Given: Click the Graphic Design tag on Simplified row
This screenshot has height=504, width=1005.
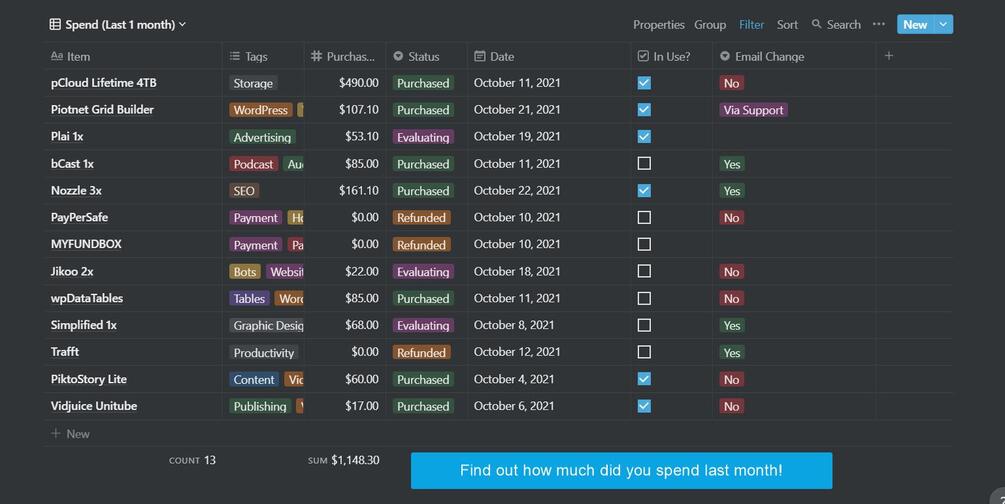Looking at the screenshot, I should click(267, 326).
